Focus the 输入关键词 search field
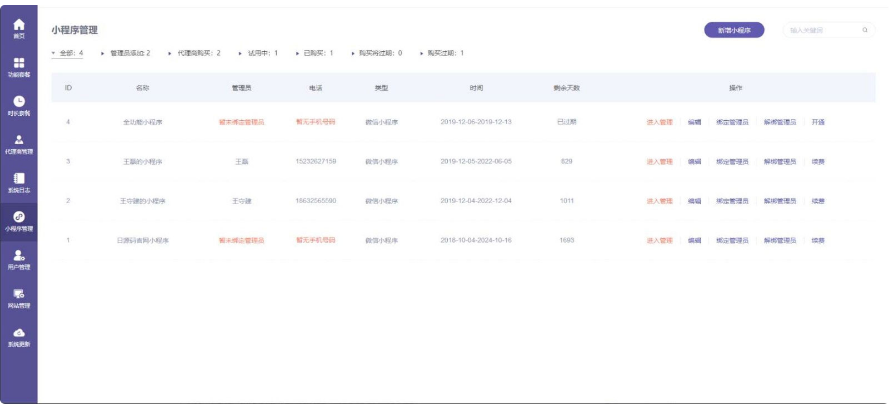892x405 pixels. [x=820, y=31]
